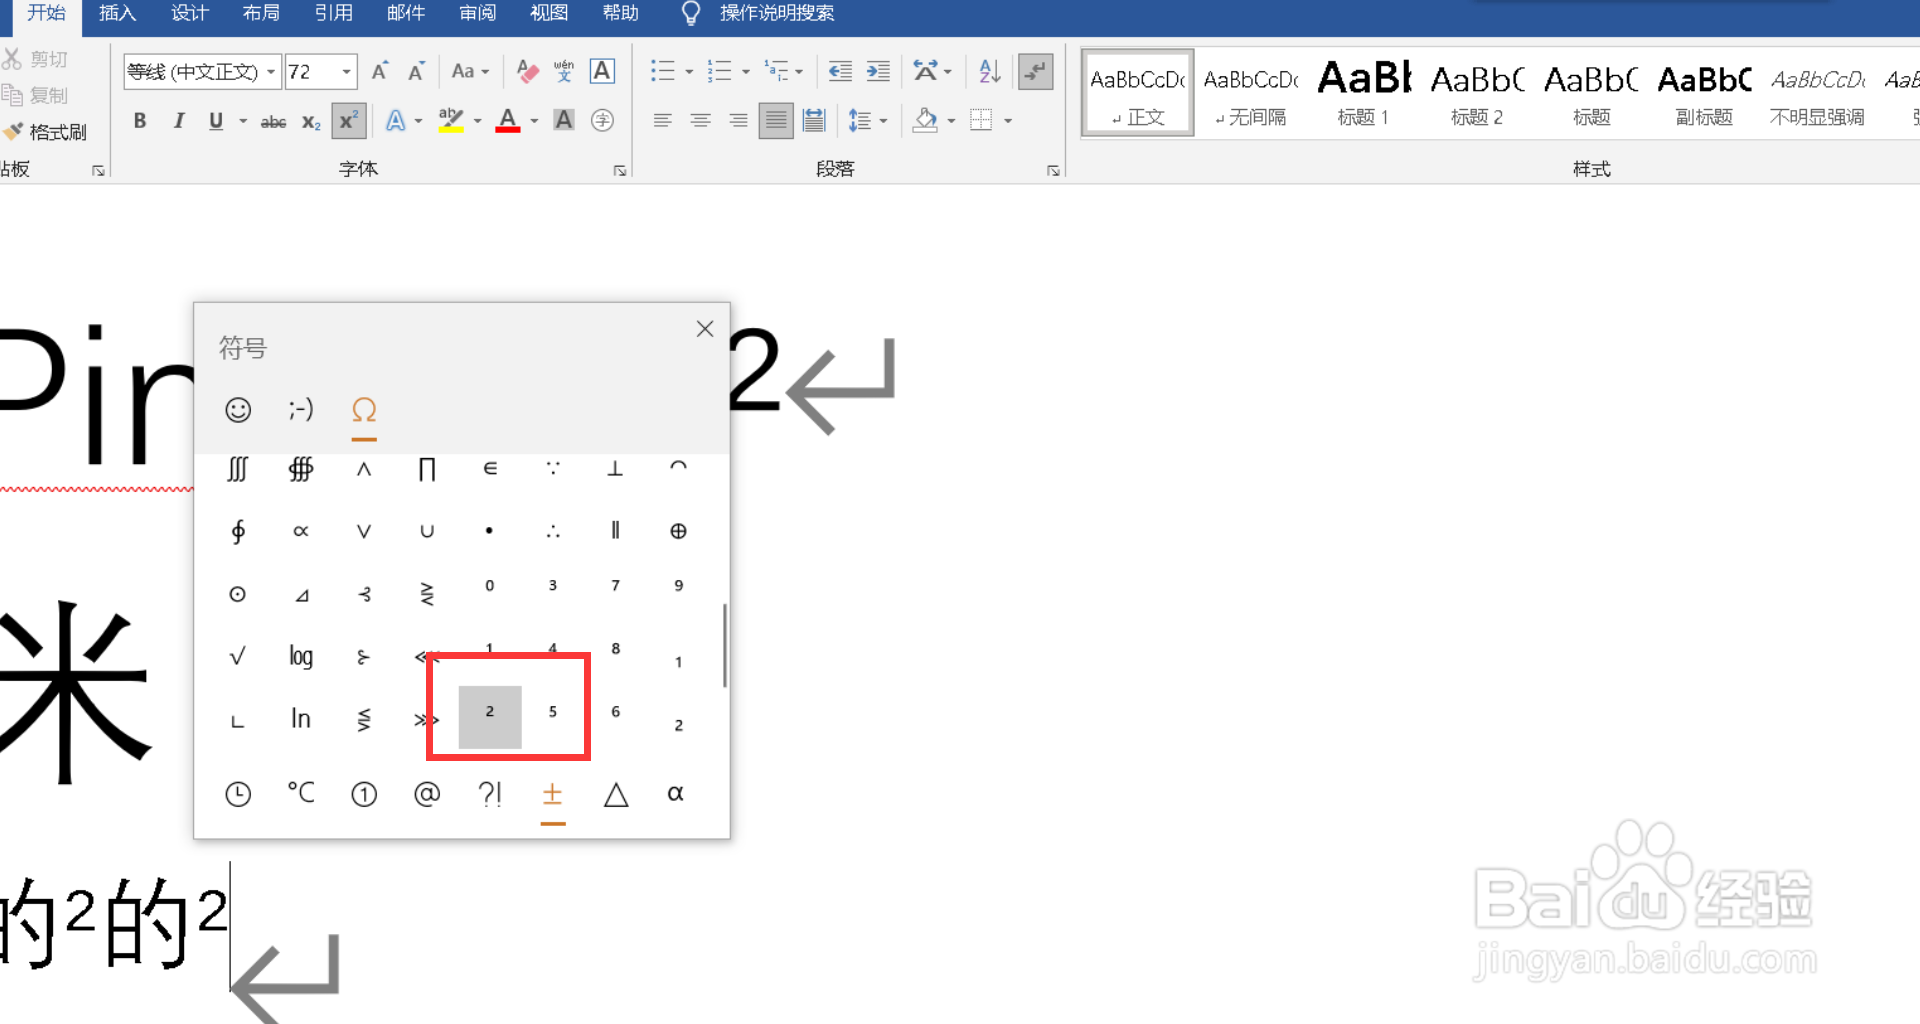Open font color dropdown arrow
This screenshot has height=1024, width=1920.
534,121
